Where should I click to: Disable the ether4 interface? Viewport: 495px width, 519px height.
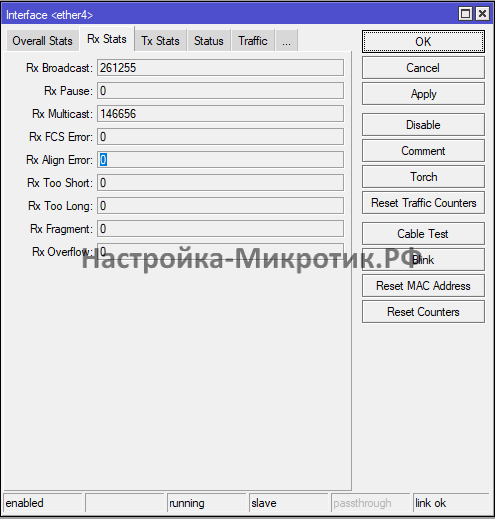[423, 125]
